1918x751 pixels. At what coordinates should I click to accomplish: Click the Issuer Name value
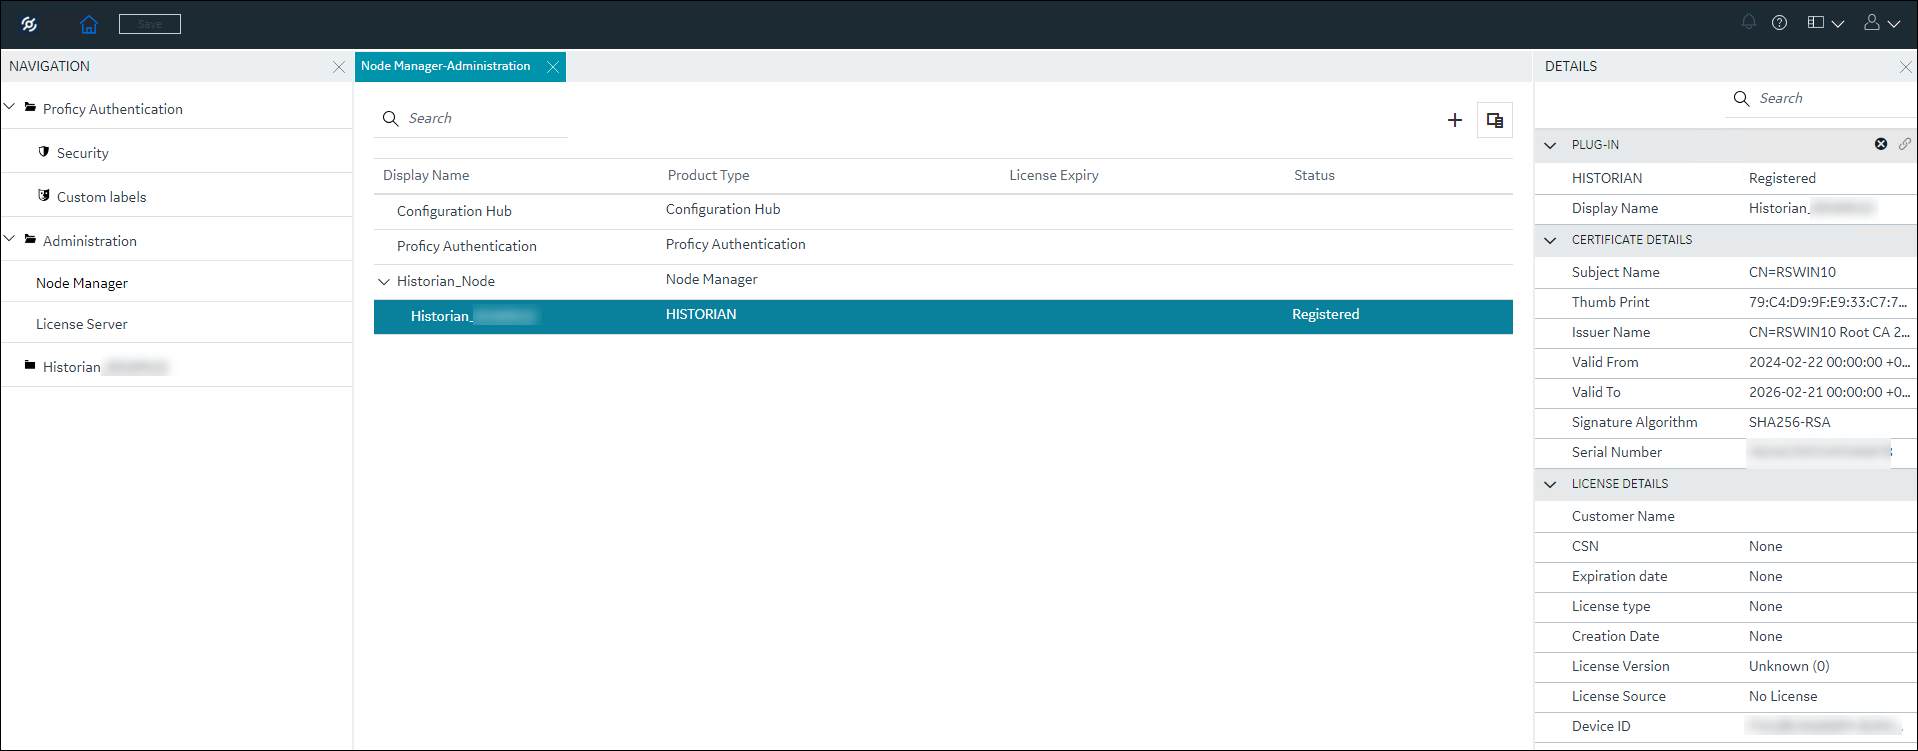[1829, 332]
